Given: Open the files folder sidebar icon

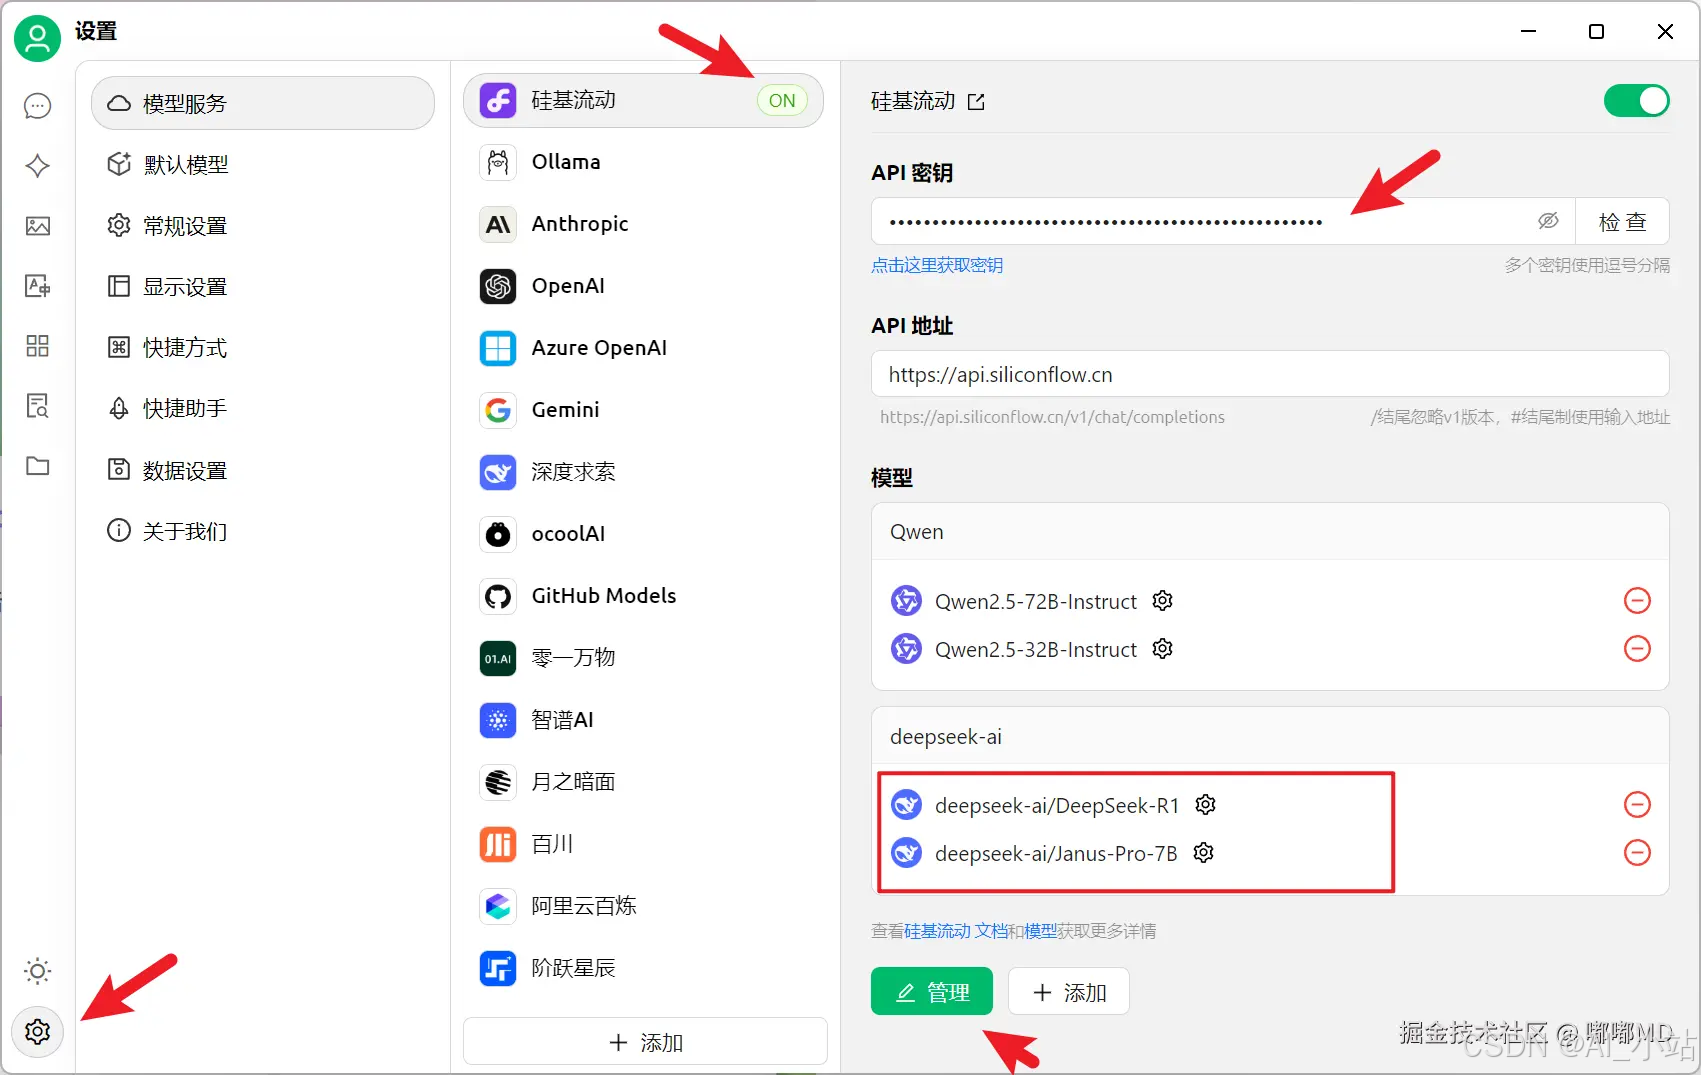Looking at the screenshot, I should point(38,466).
